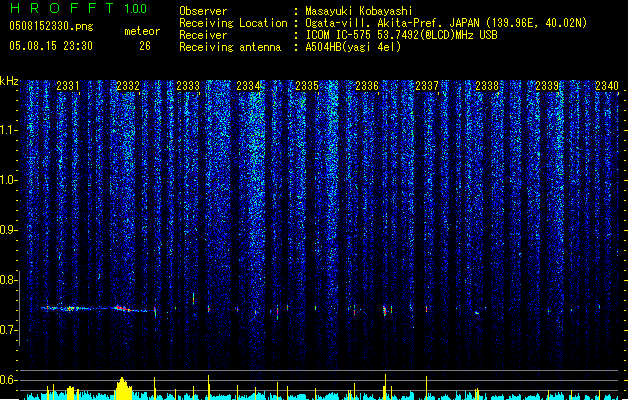Click the 1.0 frequency axis label
629x400 pixels.
(x=9, y=180)
